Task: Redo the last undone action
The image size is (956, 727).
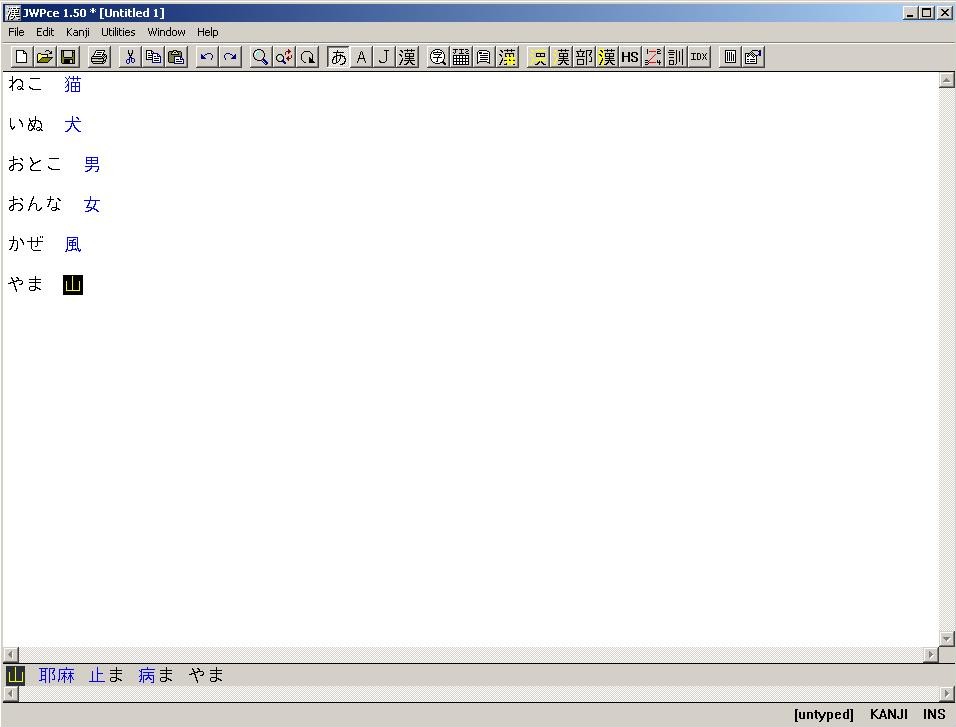Action: point(230,57)
